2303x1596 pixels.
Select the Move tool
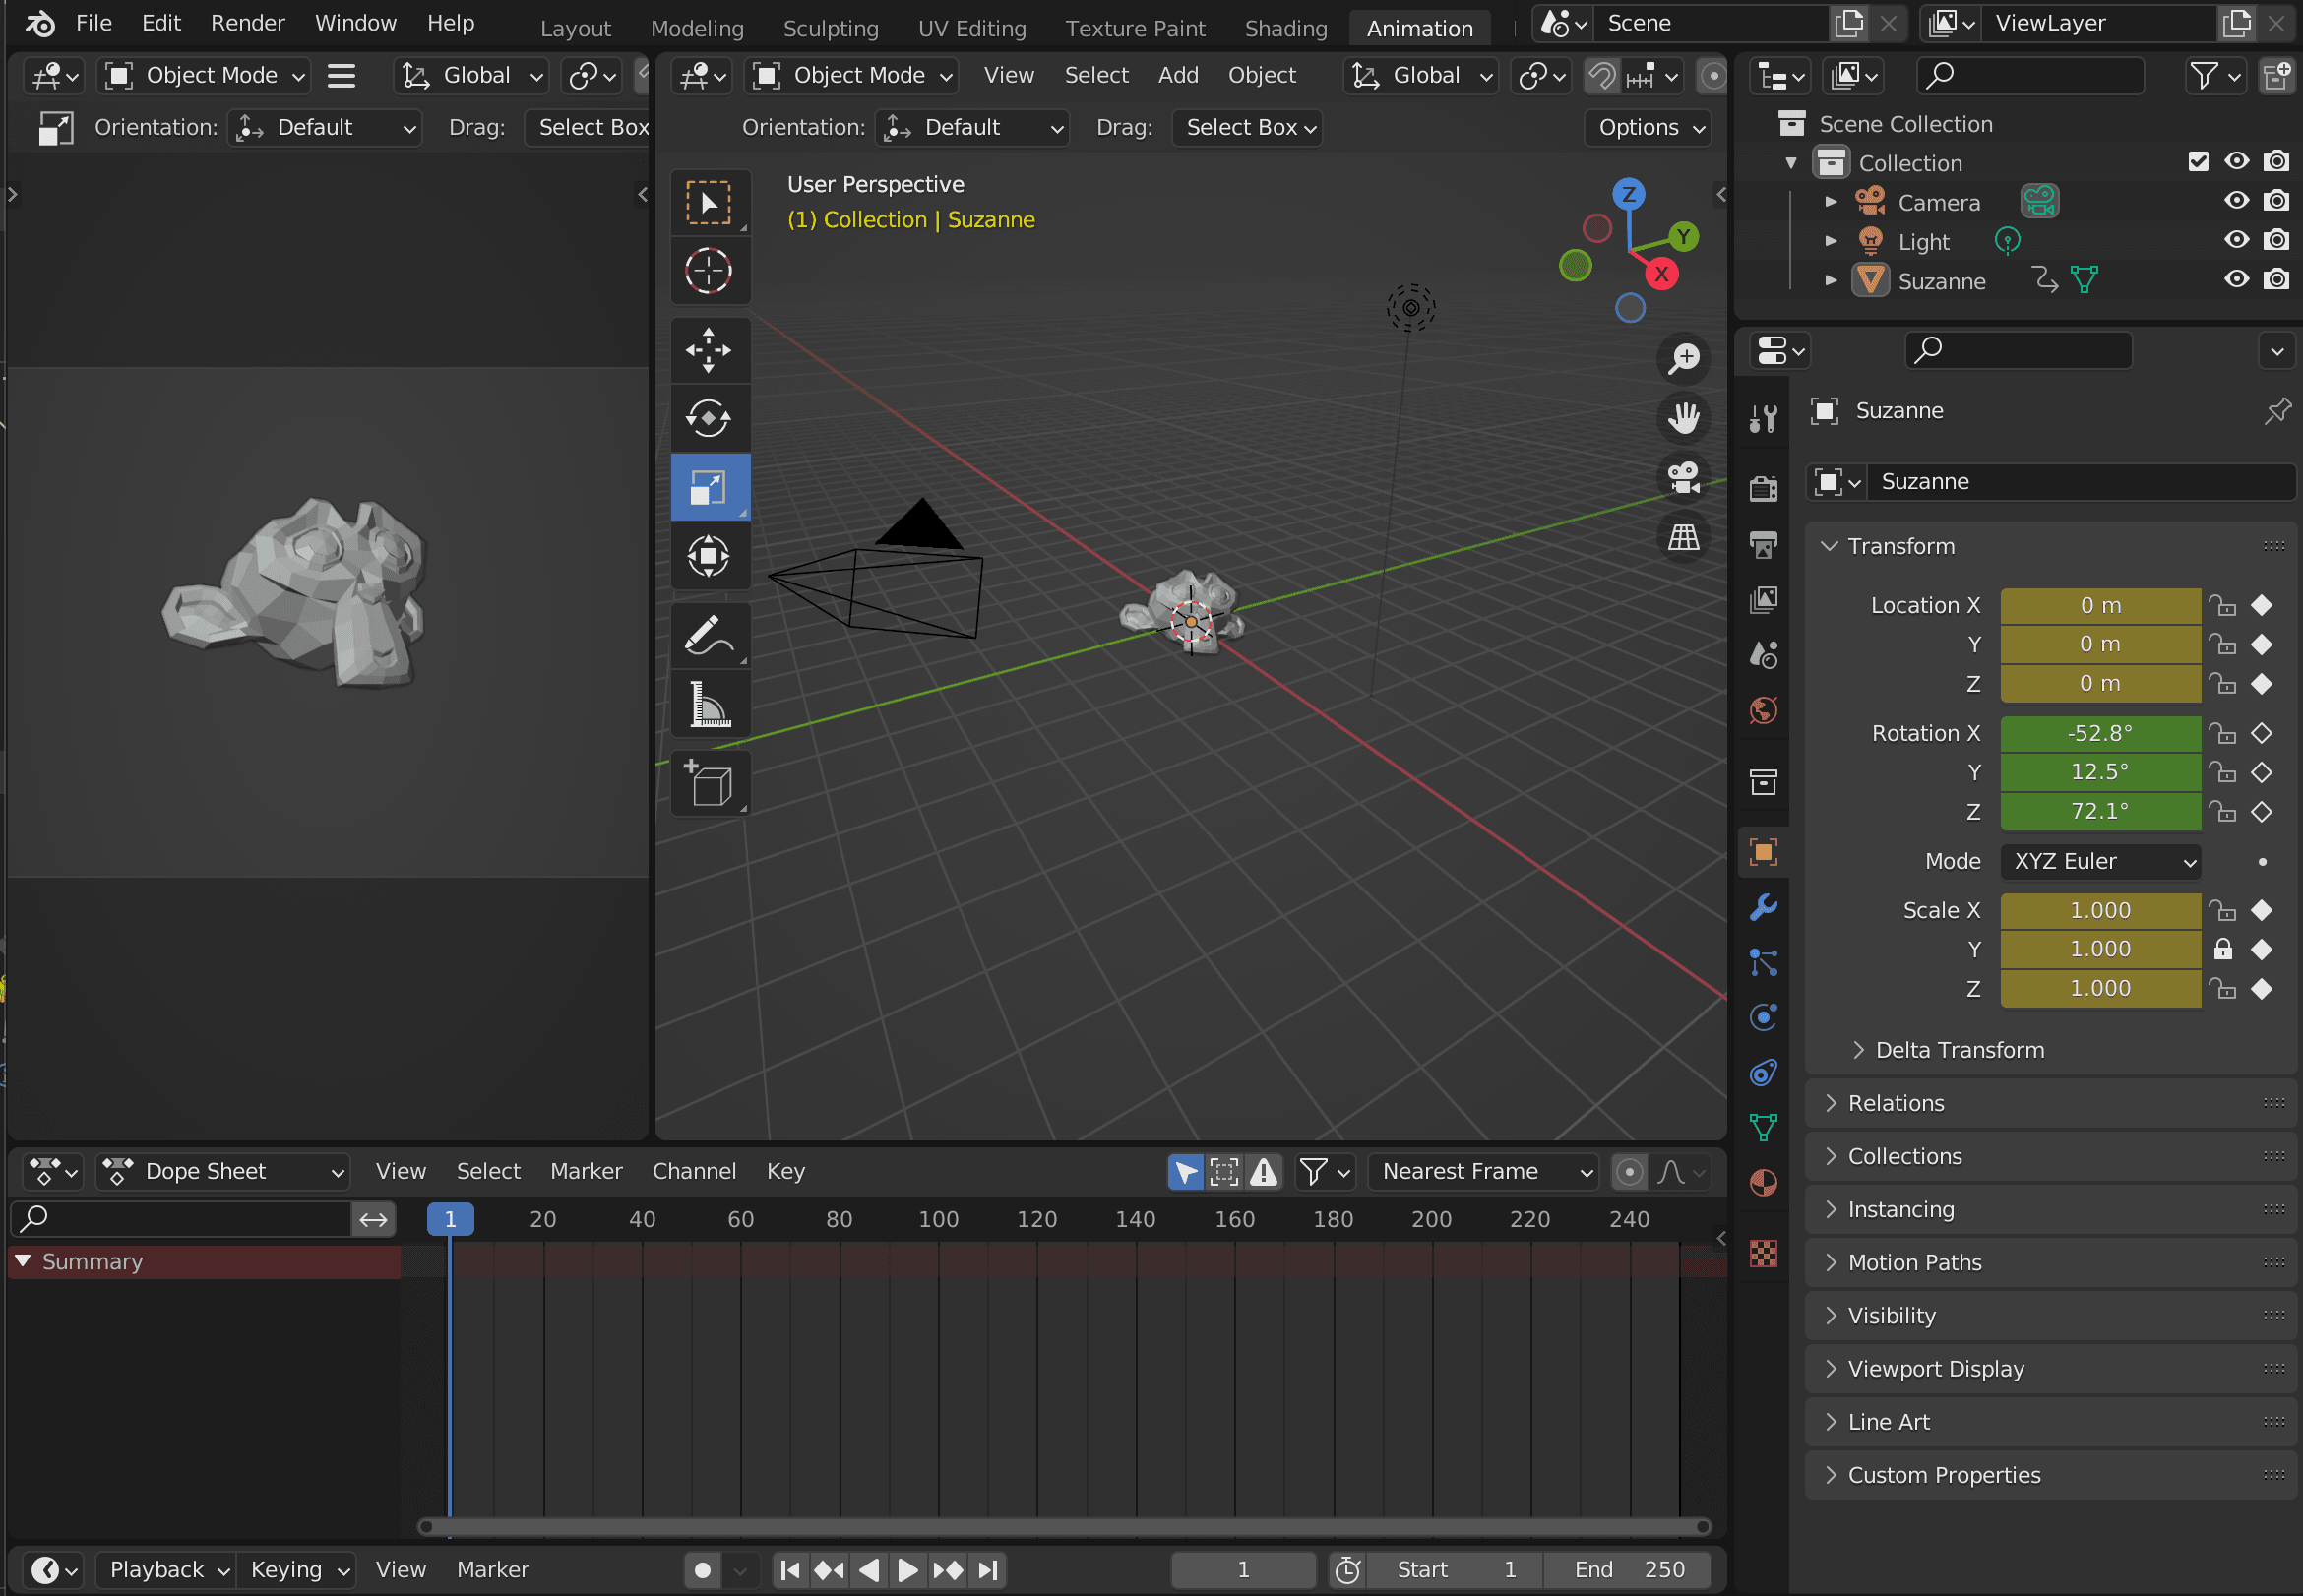click(709, 351)
